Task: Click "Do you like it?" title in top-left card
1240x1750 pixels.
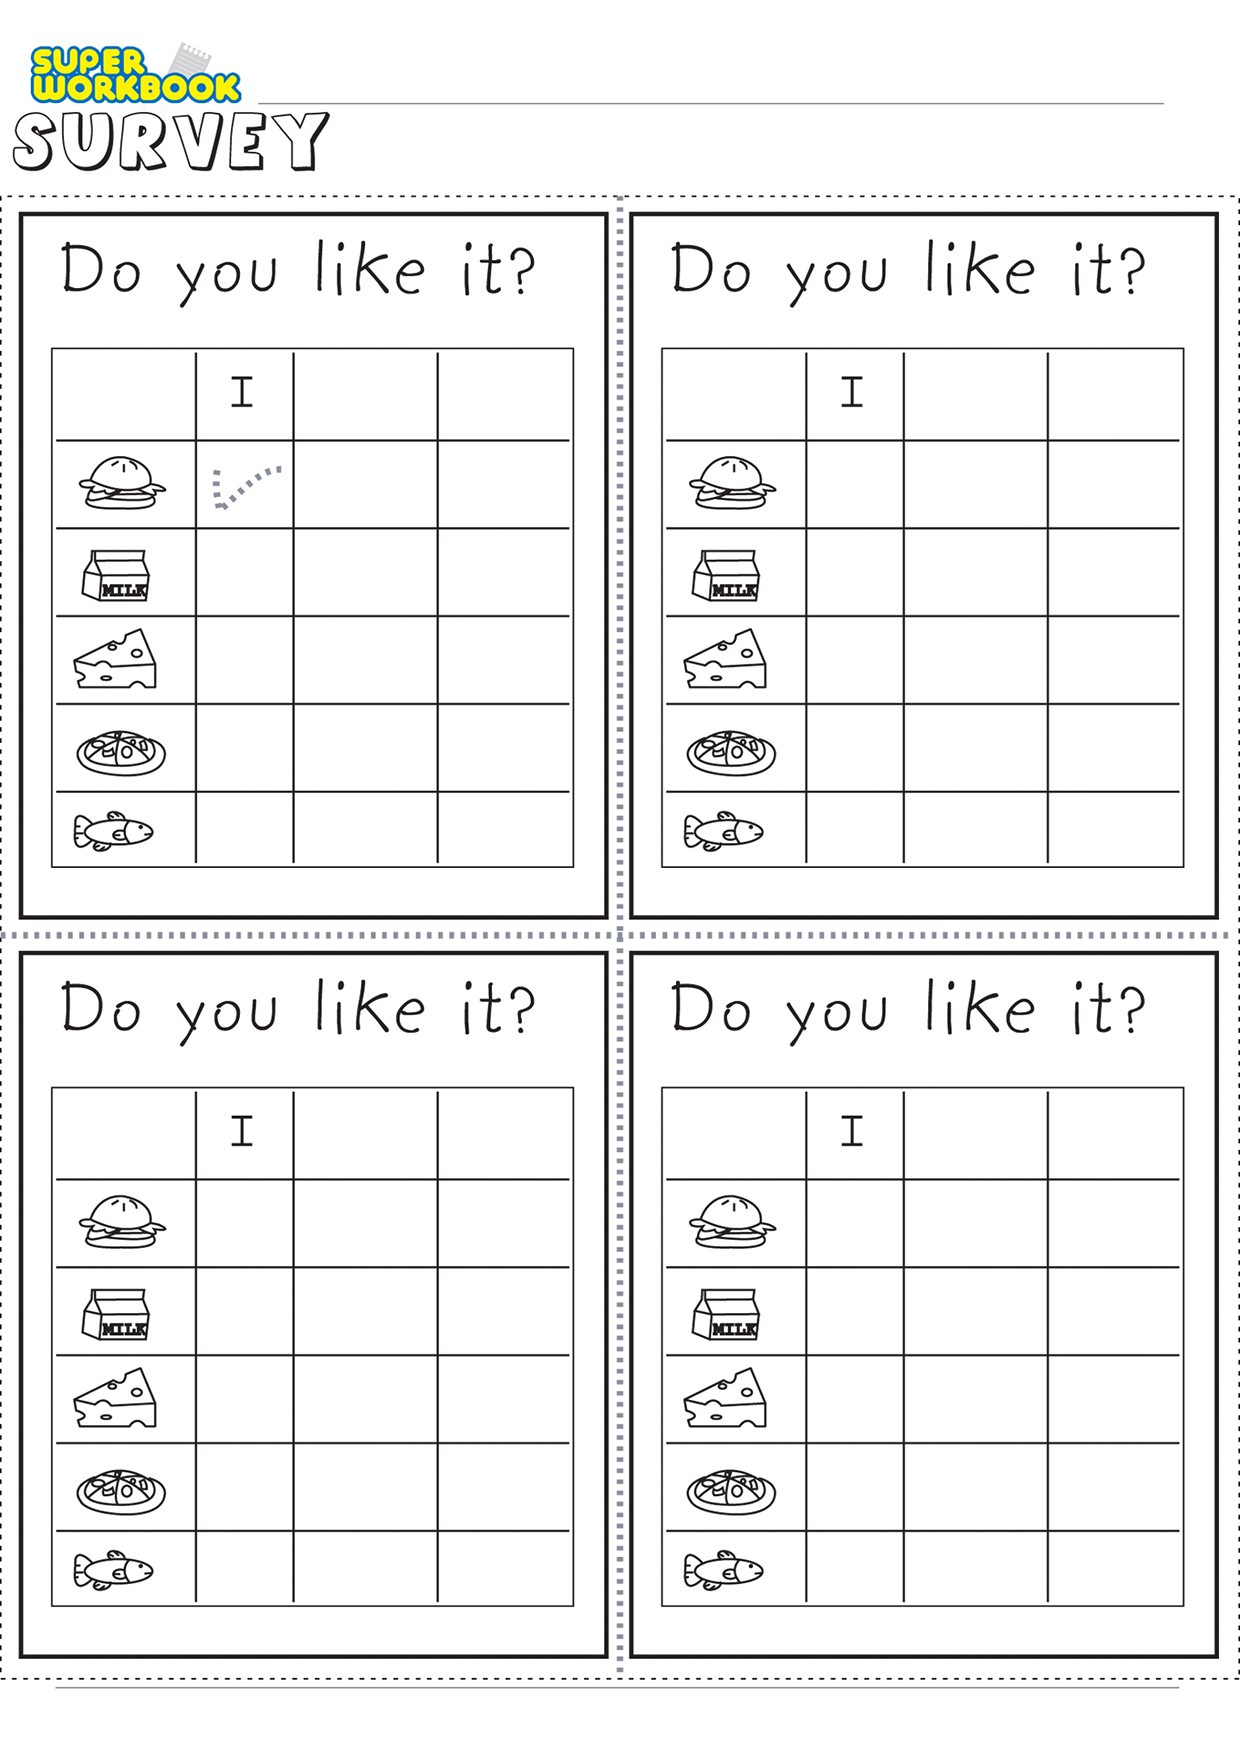Action: 298,270
